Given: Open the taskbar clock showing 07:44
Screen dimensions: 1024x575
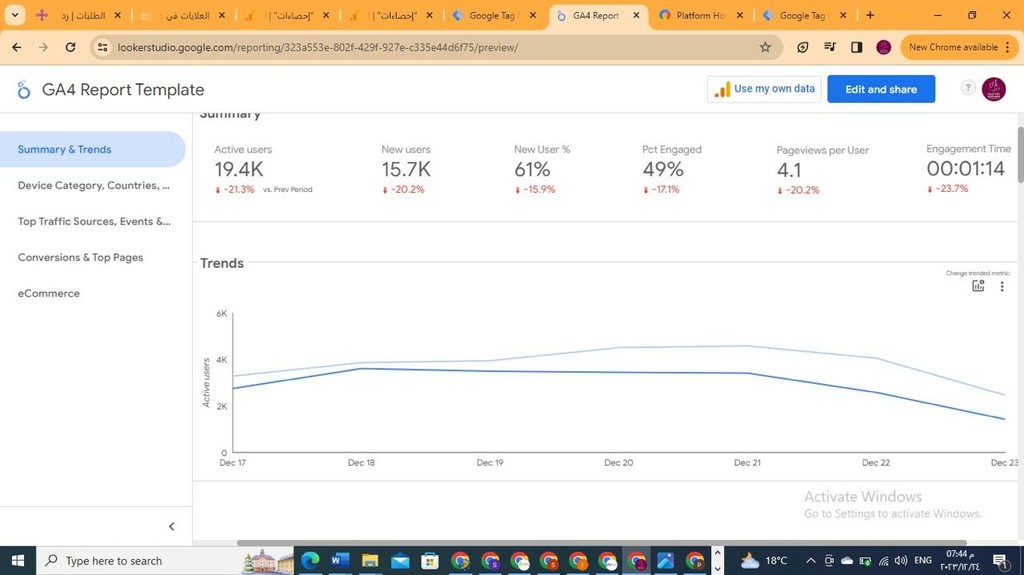Looking at the screenshot, I should coord(959,561).
